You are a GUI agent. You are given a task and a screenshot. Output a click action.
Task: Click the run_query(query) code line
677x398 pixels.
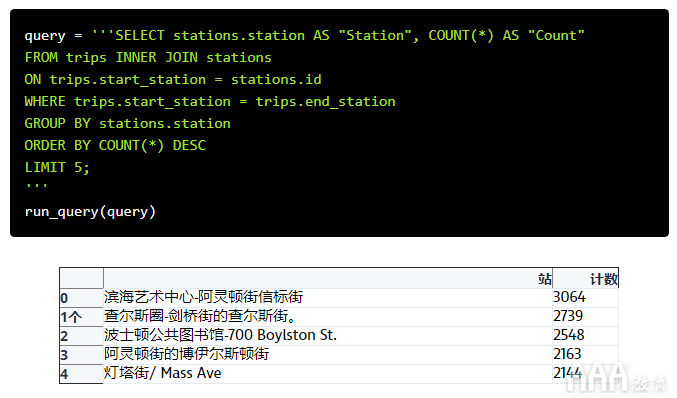tap(90, 212)
